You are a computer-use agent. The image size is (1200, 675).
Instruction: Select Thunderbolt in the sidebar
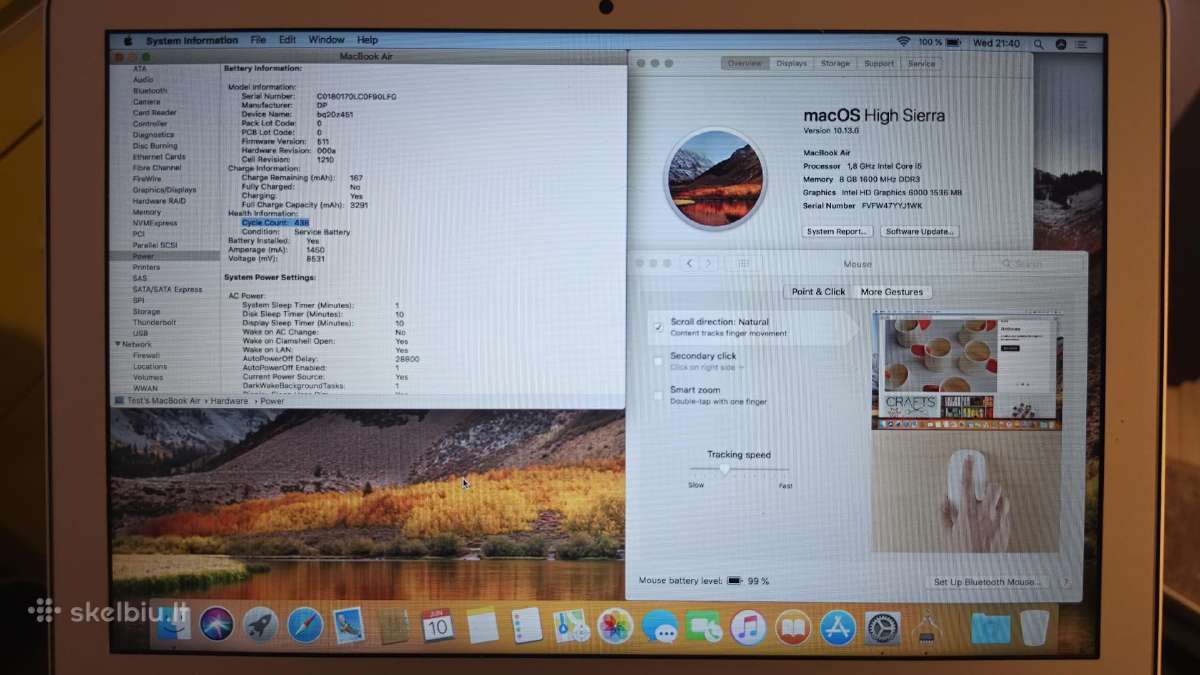(x=154, y=322)
